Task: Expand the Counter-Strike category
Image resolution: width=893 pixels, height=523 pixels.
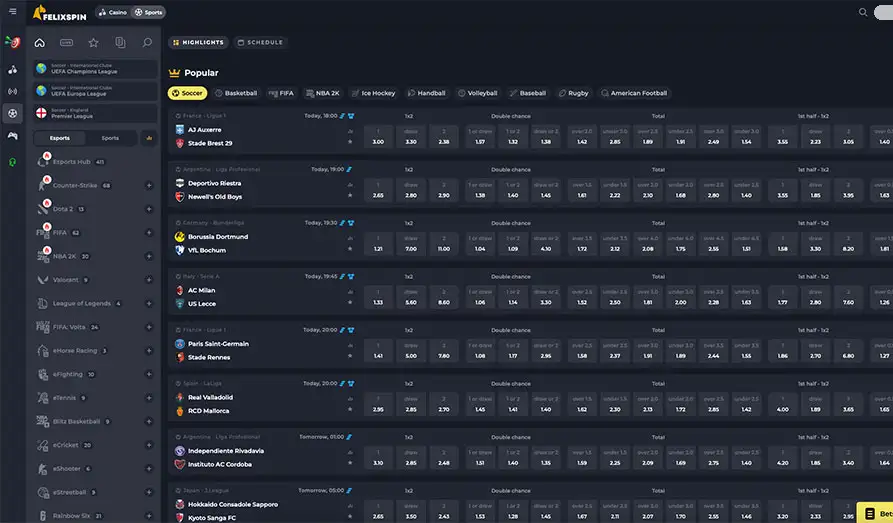Action: click(149, 185)
